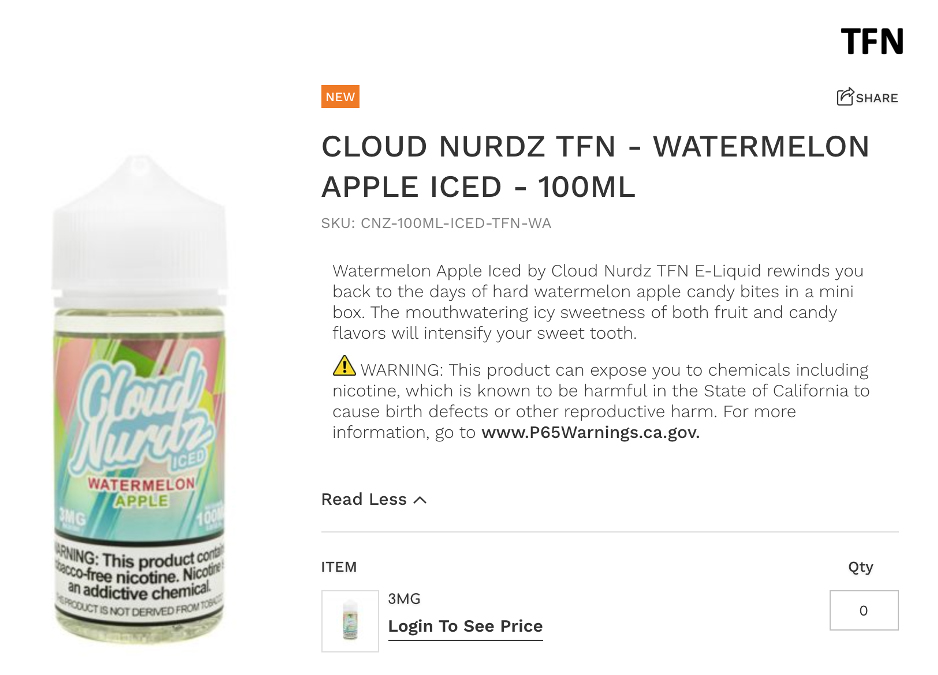Click the Read Less chevron arrow

pos(420,500)
